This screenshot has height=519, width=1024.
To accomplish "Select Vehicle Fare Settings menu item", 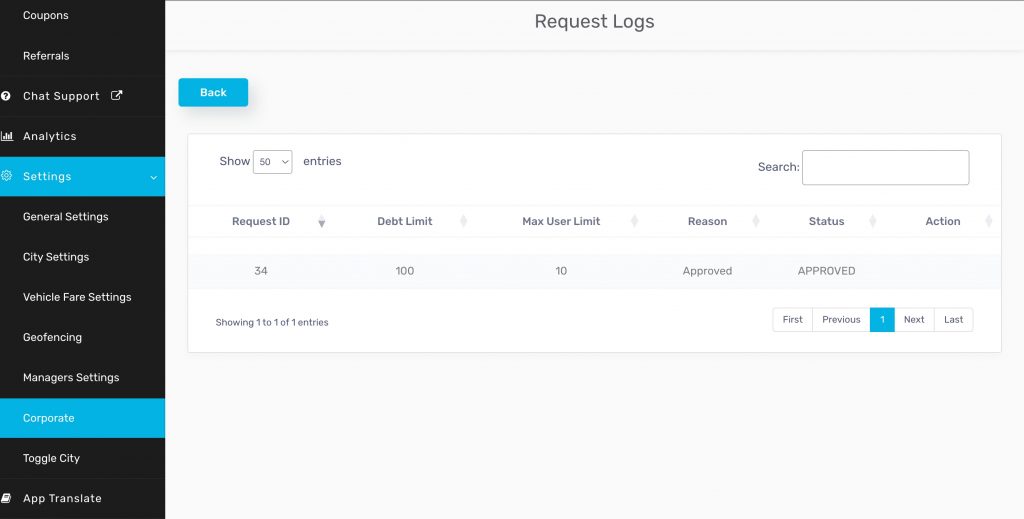I will coord(77,297).
